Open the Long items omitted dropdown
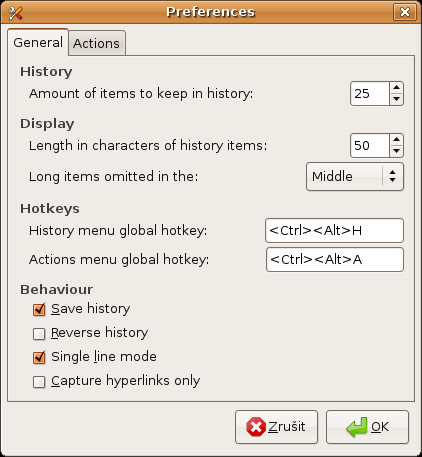Viewport: 422px width, 457px height. [355, 177]
